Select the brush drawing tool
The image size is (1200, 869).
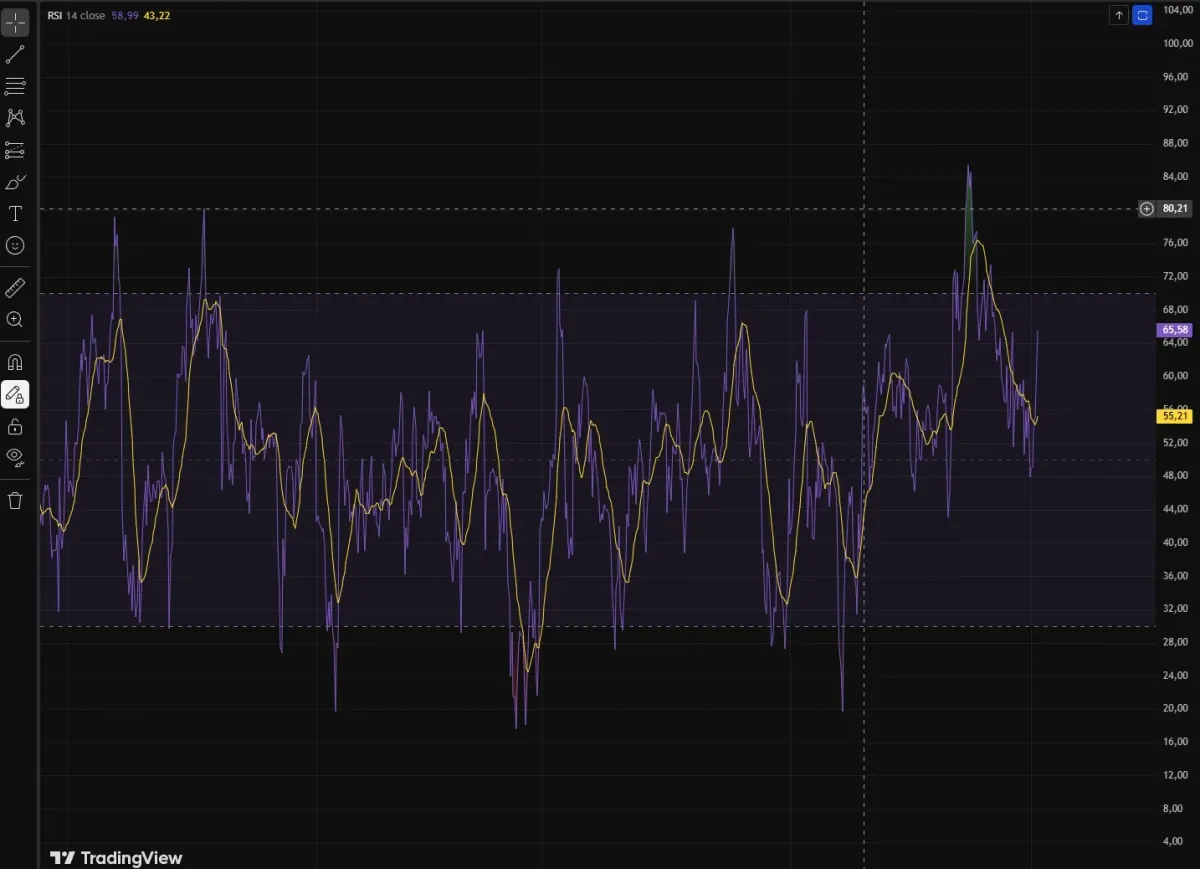pyautogui.click(x=15, y=182)
